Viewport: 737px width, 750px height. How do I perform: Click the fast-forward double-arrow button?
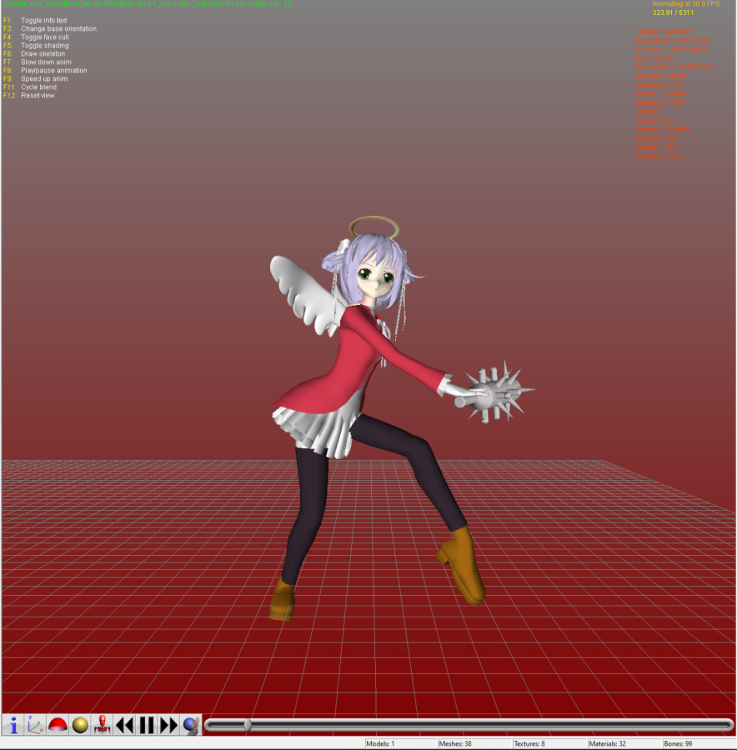click(168, 725)
